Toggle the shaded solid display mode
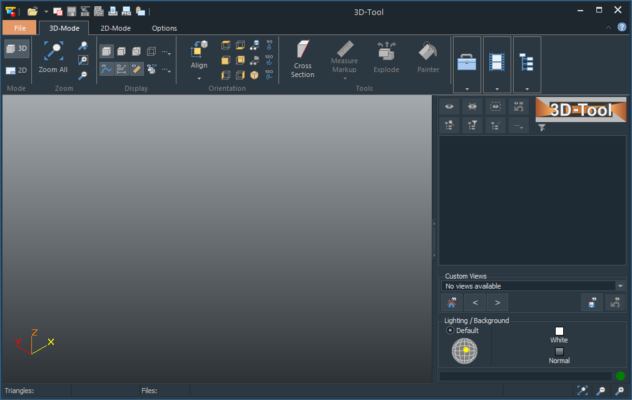This screenshot has height=400, width=632. coord(106,51)
